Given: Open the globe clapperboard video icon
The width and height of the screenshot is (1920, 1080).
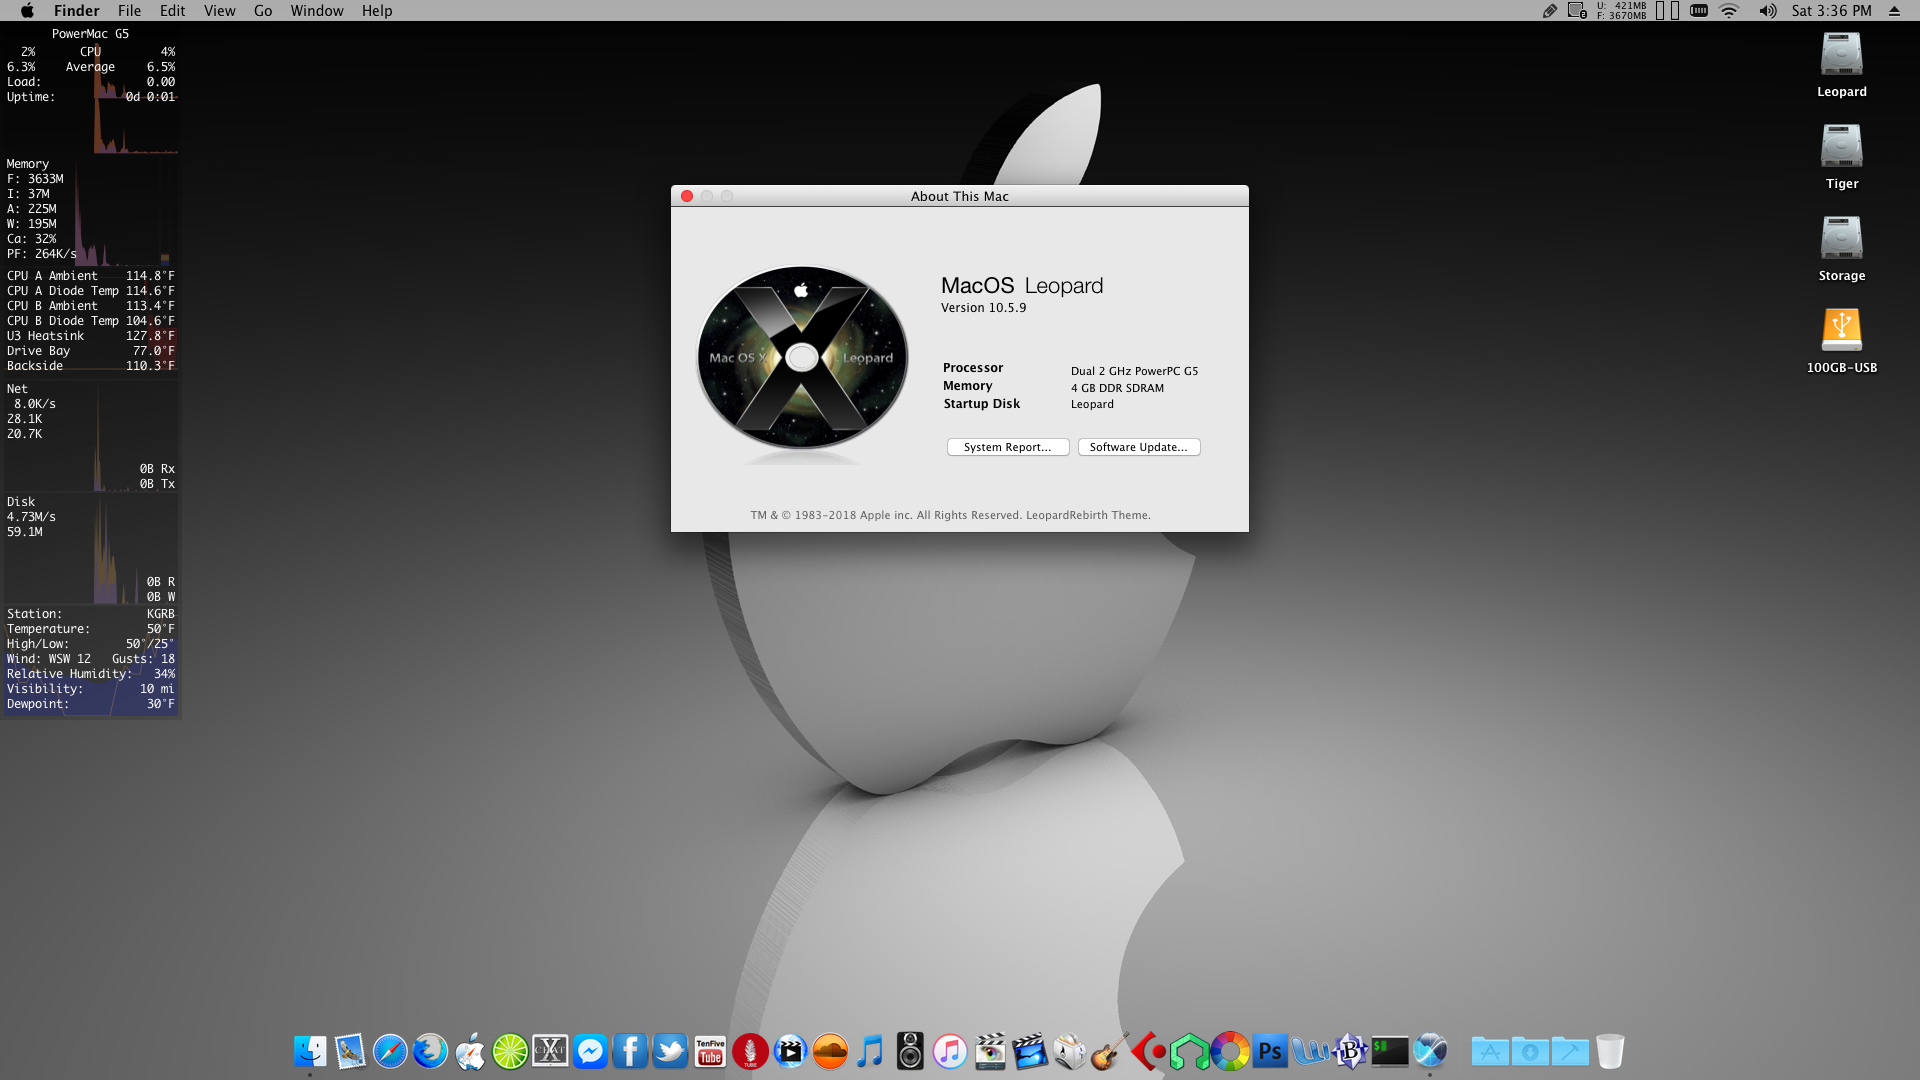Looking at the screenshot, I should point(790,1051).
